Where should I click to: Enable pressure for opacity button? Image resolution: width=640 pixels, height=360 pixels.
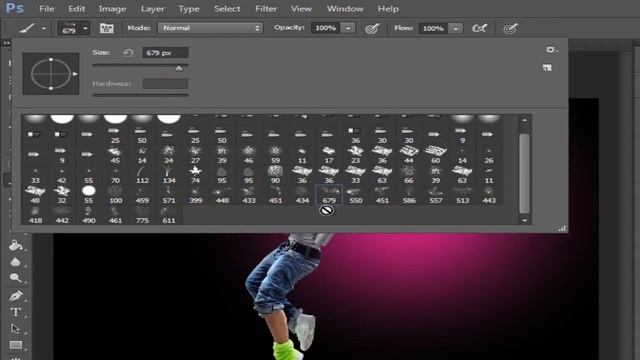click(372, 29)
